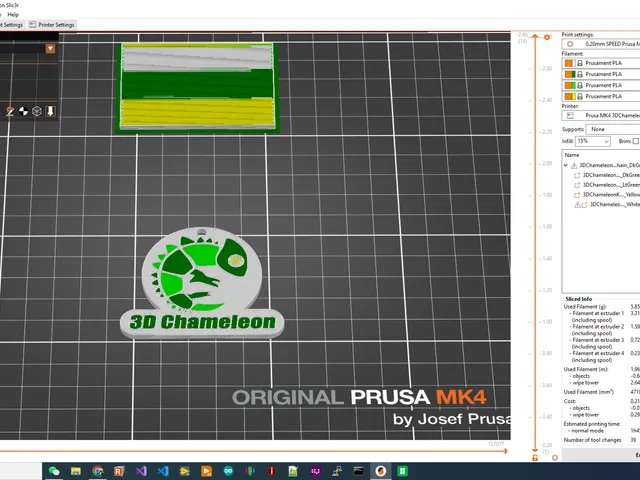This screenshot has height=480, width=640.
Task: Open the Help menu
Action: point(13,15)
